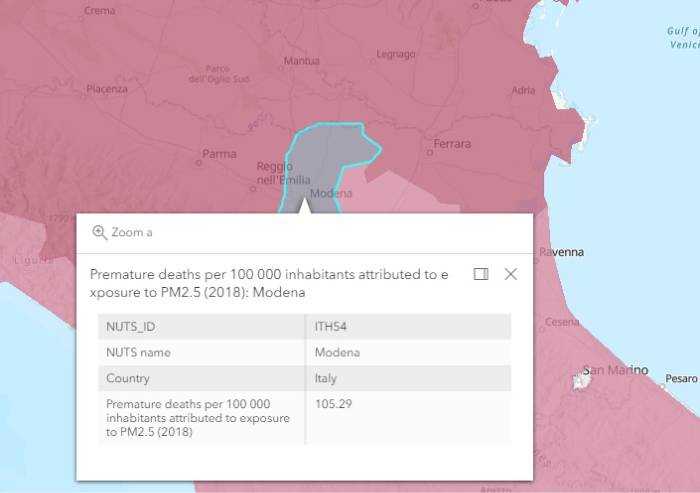Click the Parma city label on map
This screenshot has width=700, height=493.
[x=219, y=154]
